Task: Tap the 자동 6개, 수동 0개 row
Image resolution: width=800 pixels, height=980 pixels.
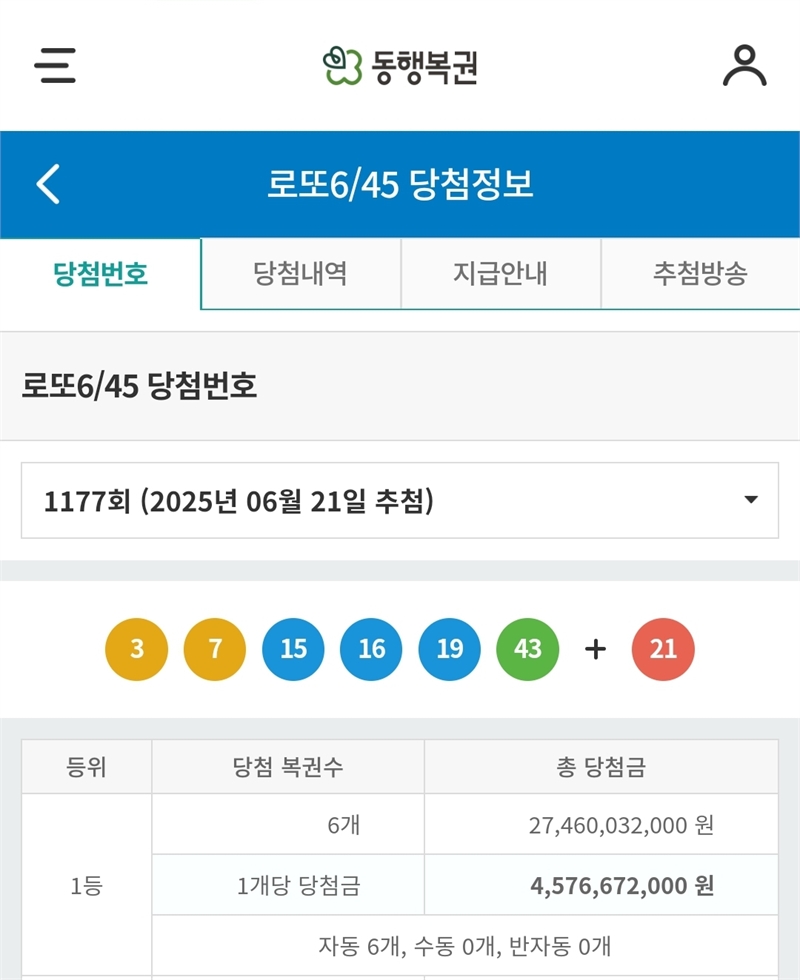Action: pyautogui.click(x=464, y=944)
